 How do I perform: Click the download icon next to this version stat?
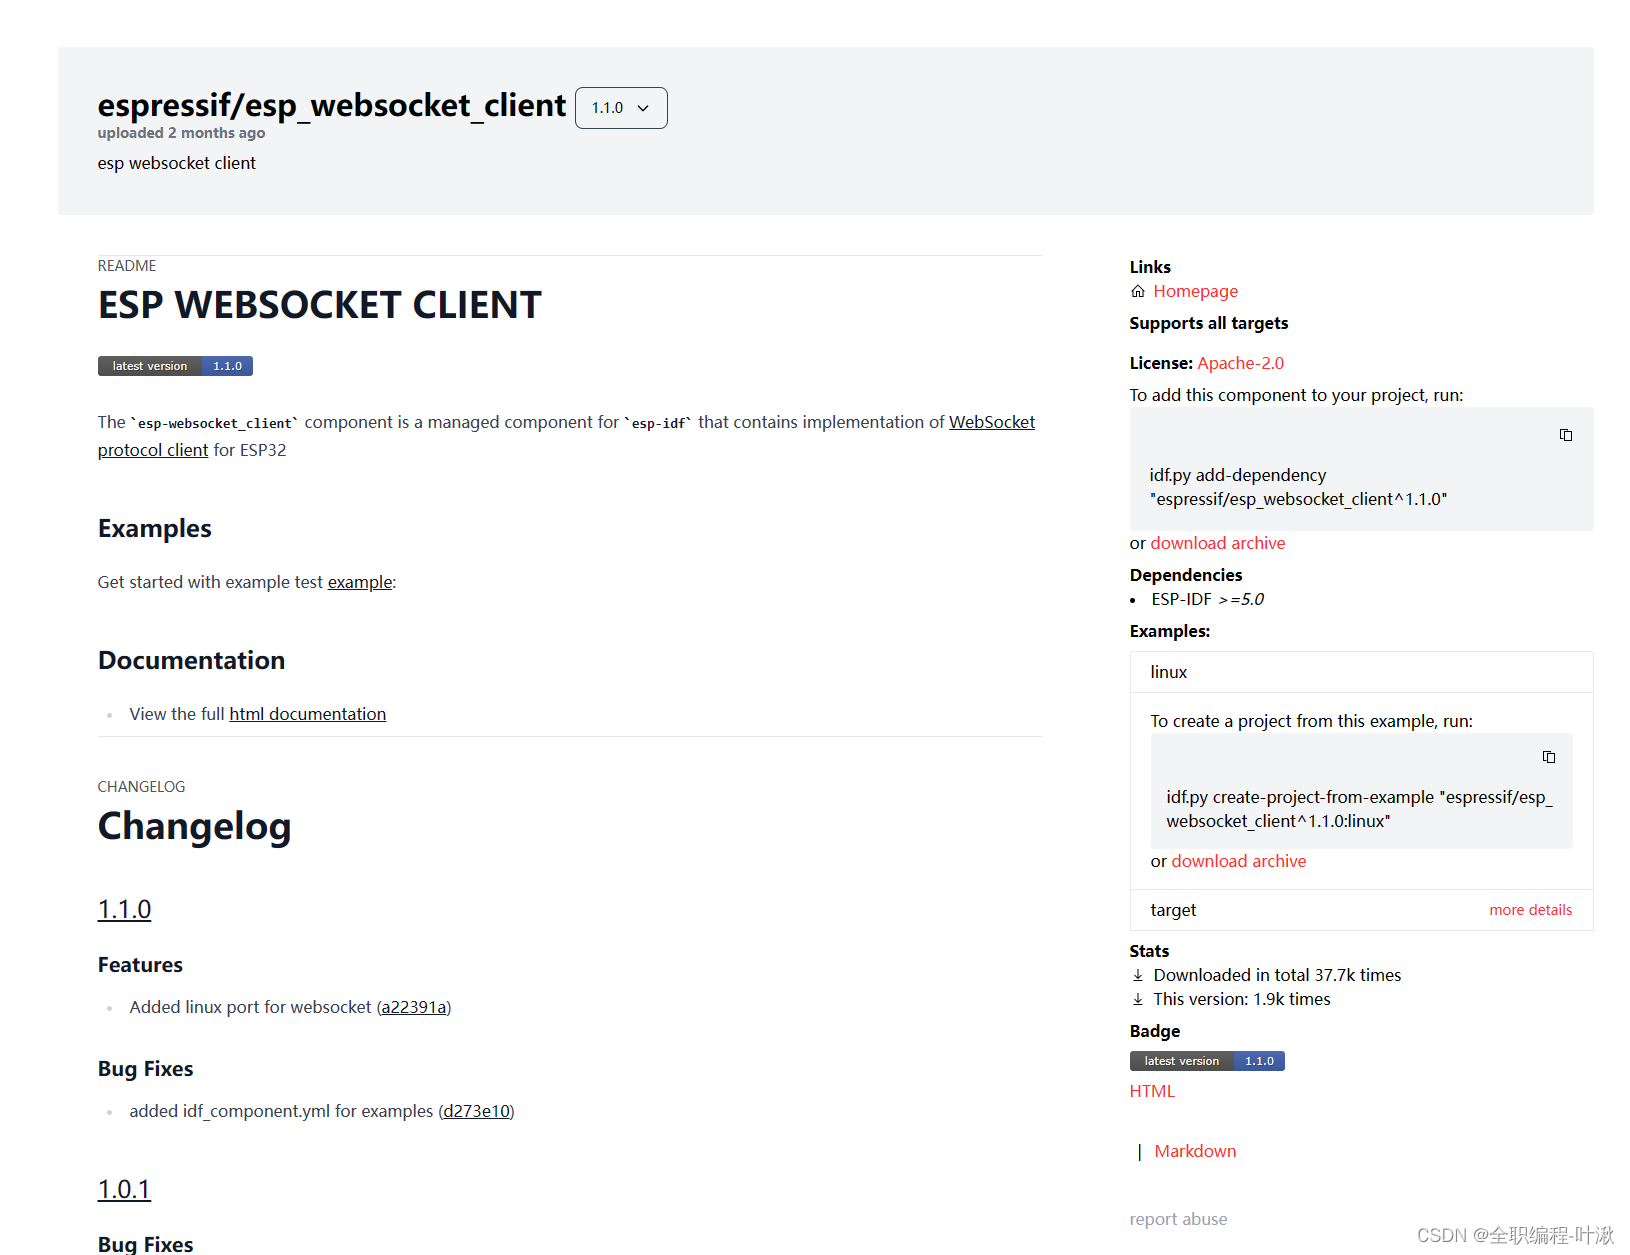click(1137, 998)
